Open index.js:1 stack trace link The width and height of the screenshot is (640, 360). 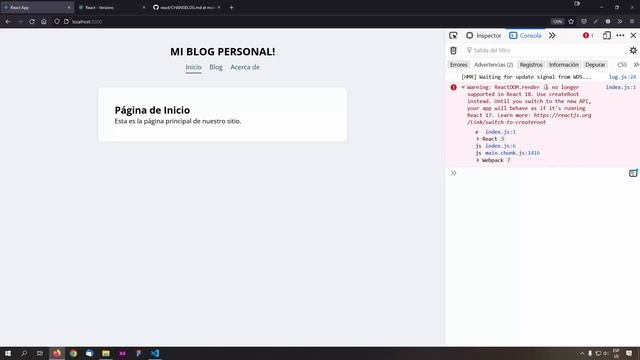pos(500,132)
